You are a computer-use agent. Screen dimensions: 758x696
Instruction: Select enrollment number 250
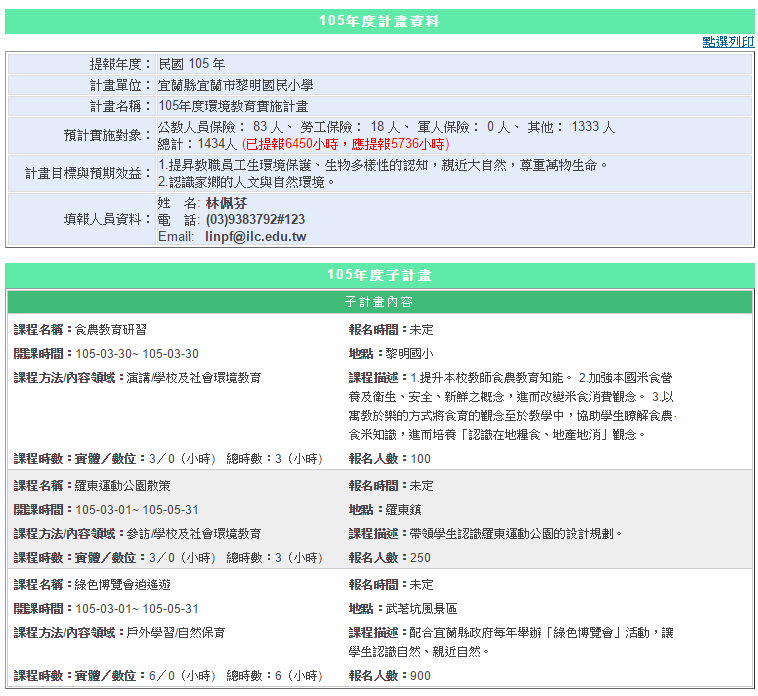click(421, 558)
